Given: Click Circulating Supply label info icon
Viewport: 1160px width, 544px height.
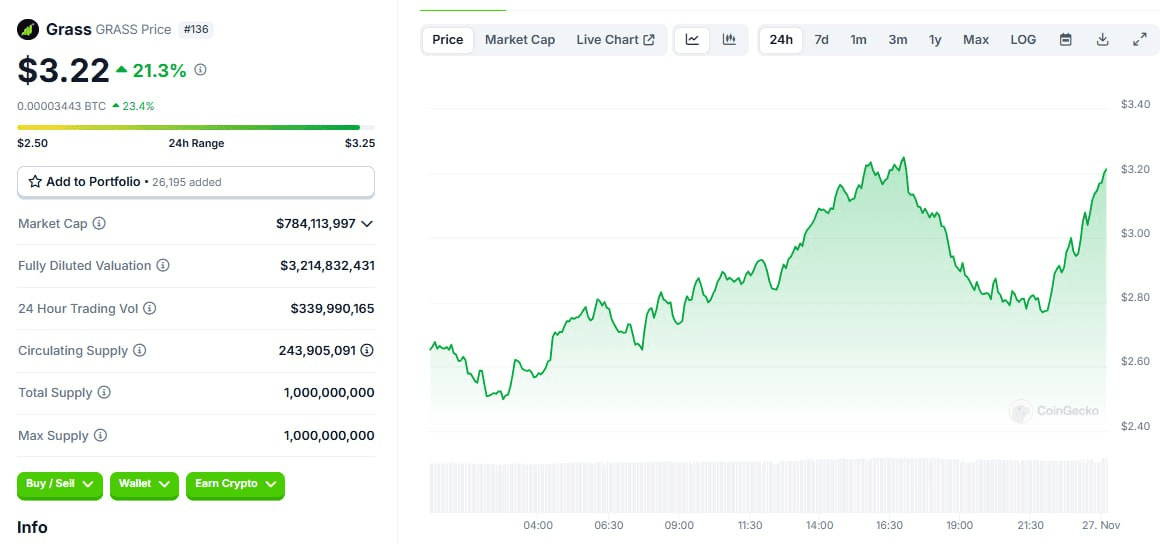Looking at the screenshot, I should 140,350.
